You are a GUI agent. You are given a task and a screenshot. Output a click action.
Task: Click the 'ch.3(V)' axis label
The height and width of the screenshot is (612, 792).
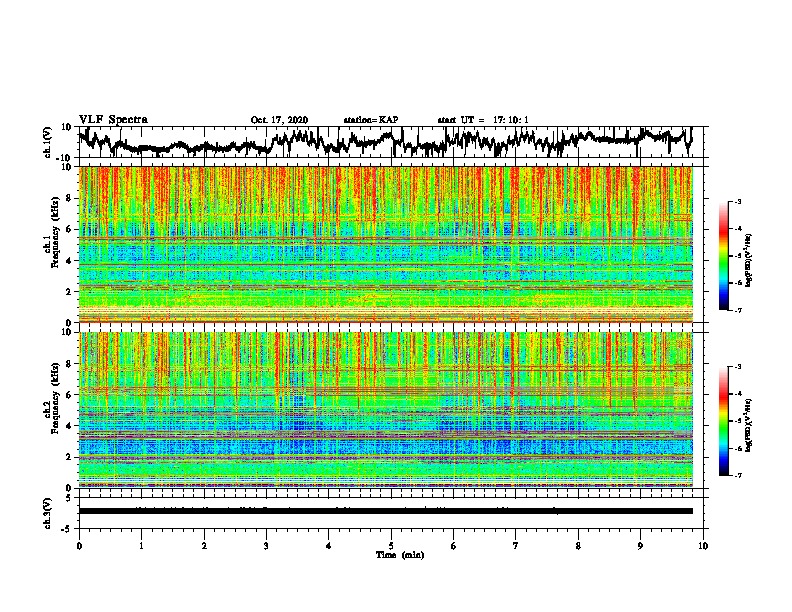[48, 513]
